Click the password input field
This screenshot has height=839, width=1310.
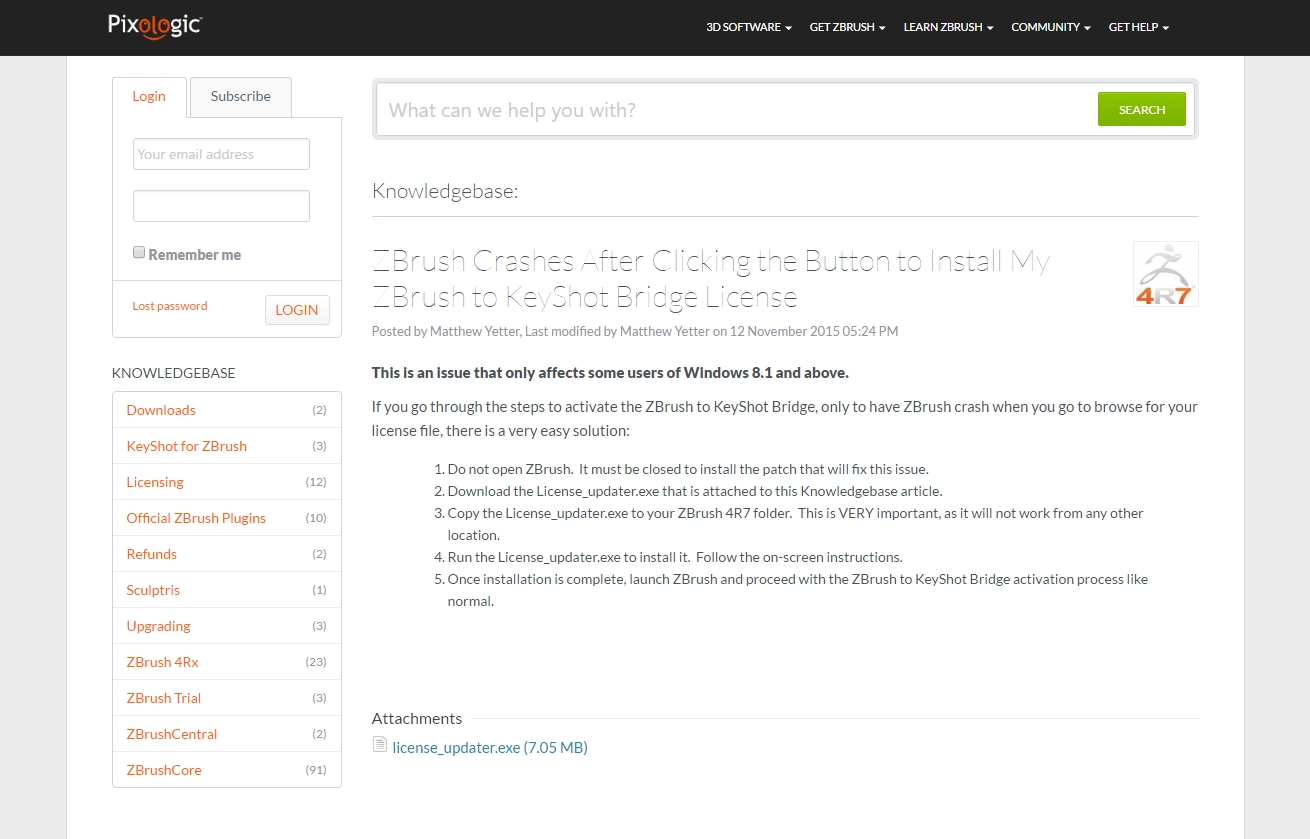[221, 206]
